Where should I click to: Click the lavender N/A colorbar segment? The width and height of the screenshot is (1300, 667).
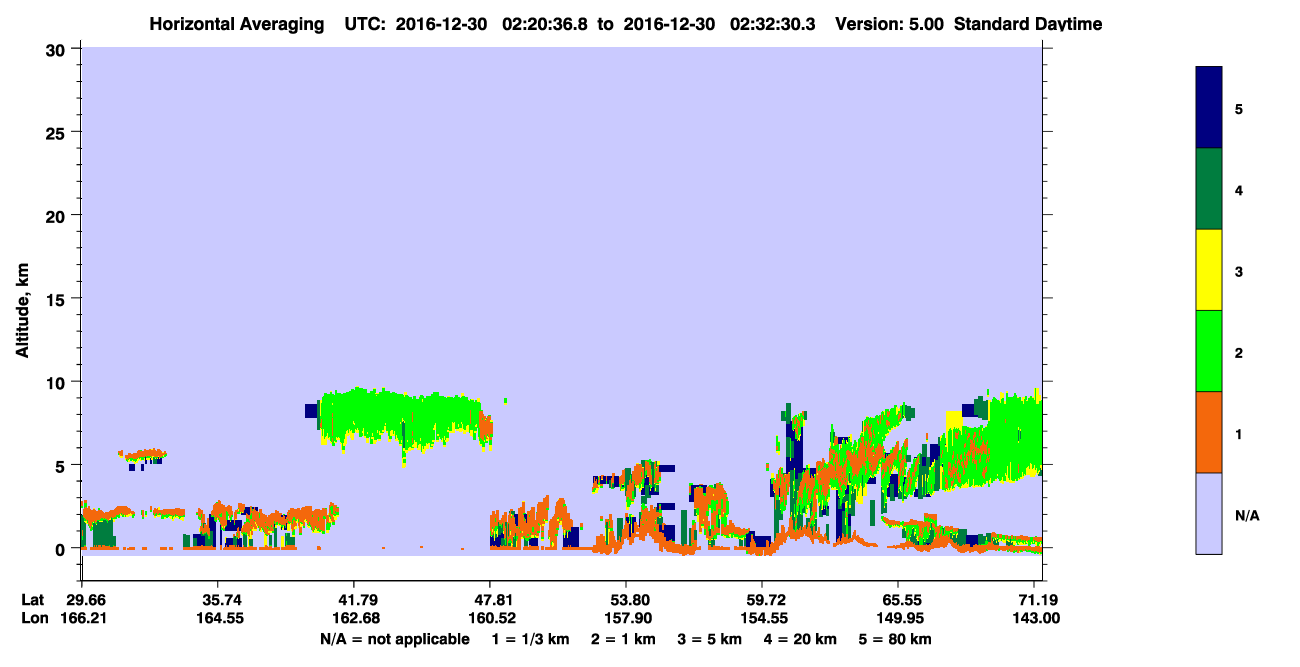[x=1209, y=513]
